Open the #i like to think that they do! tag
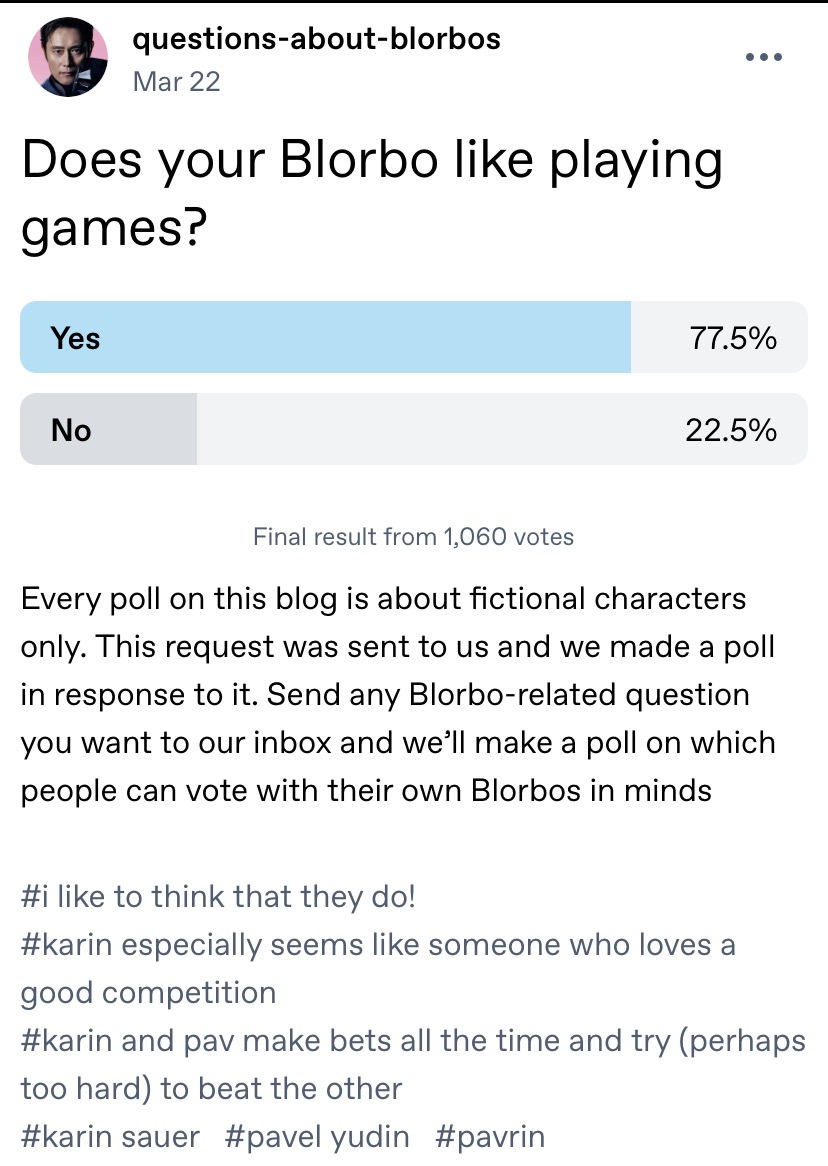828x1166 pixels. coord(218,897)
